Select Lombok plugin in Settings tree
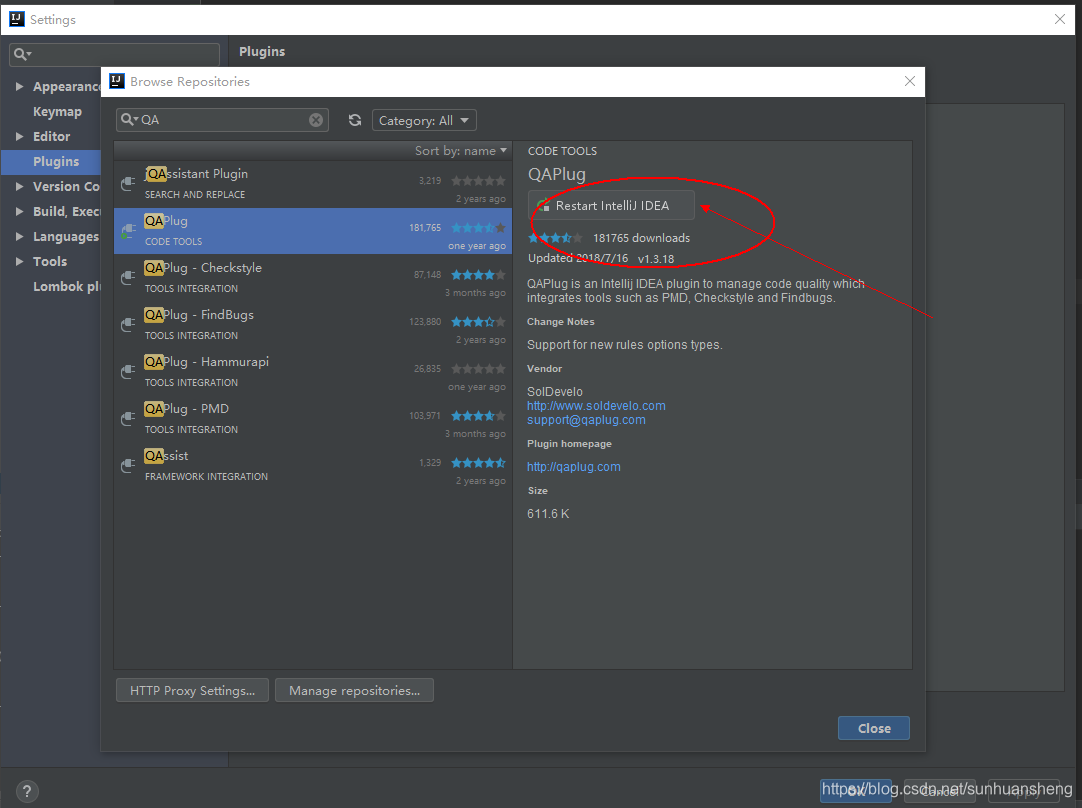This screenshot has height=808, width=1082. tap(66, 286)
